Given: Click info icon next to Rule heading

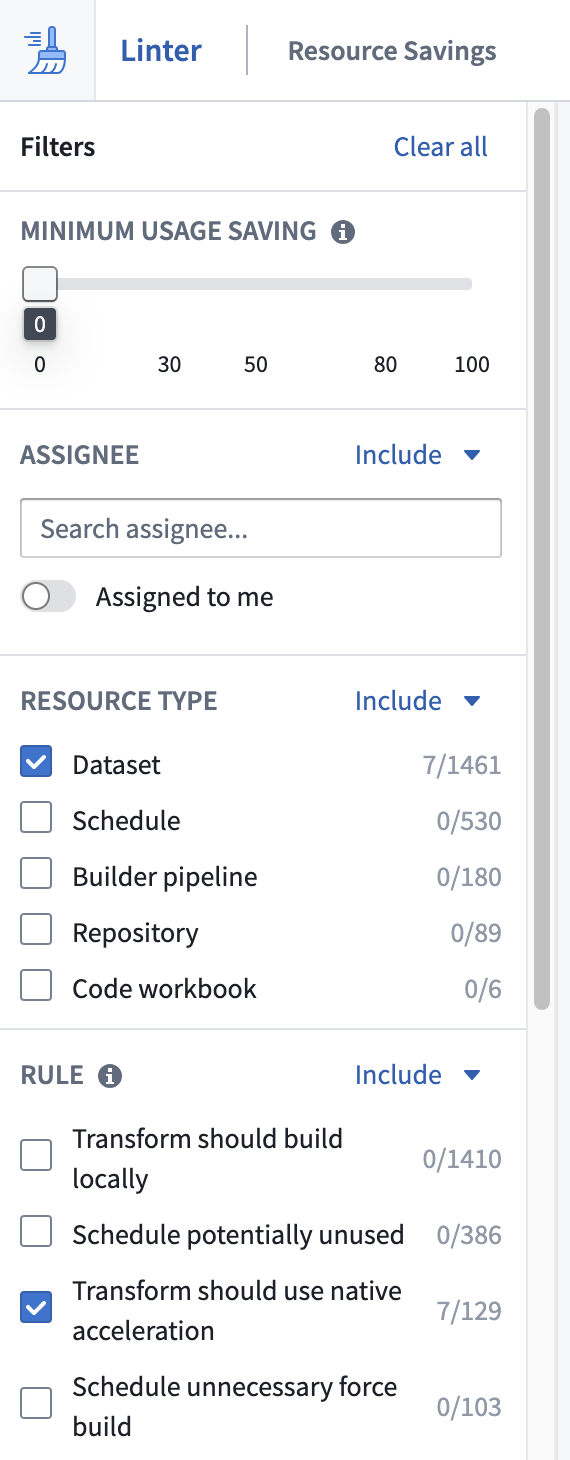Looking at the screenshot, I should 110,1076.
